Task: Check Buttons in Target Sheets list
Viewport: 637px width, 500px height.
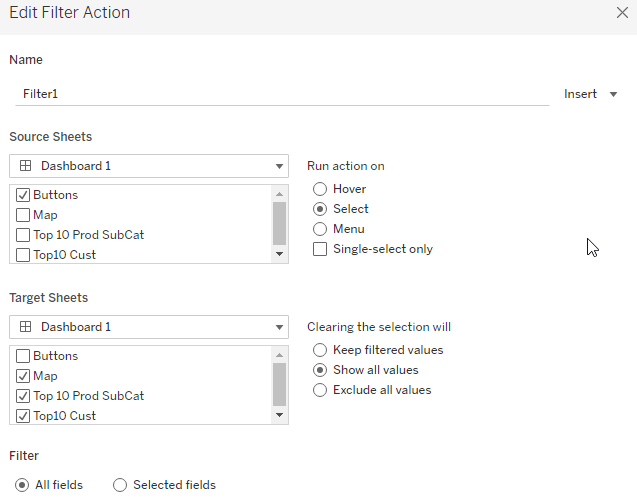Action: click(x=23, y=356)
